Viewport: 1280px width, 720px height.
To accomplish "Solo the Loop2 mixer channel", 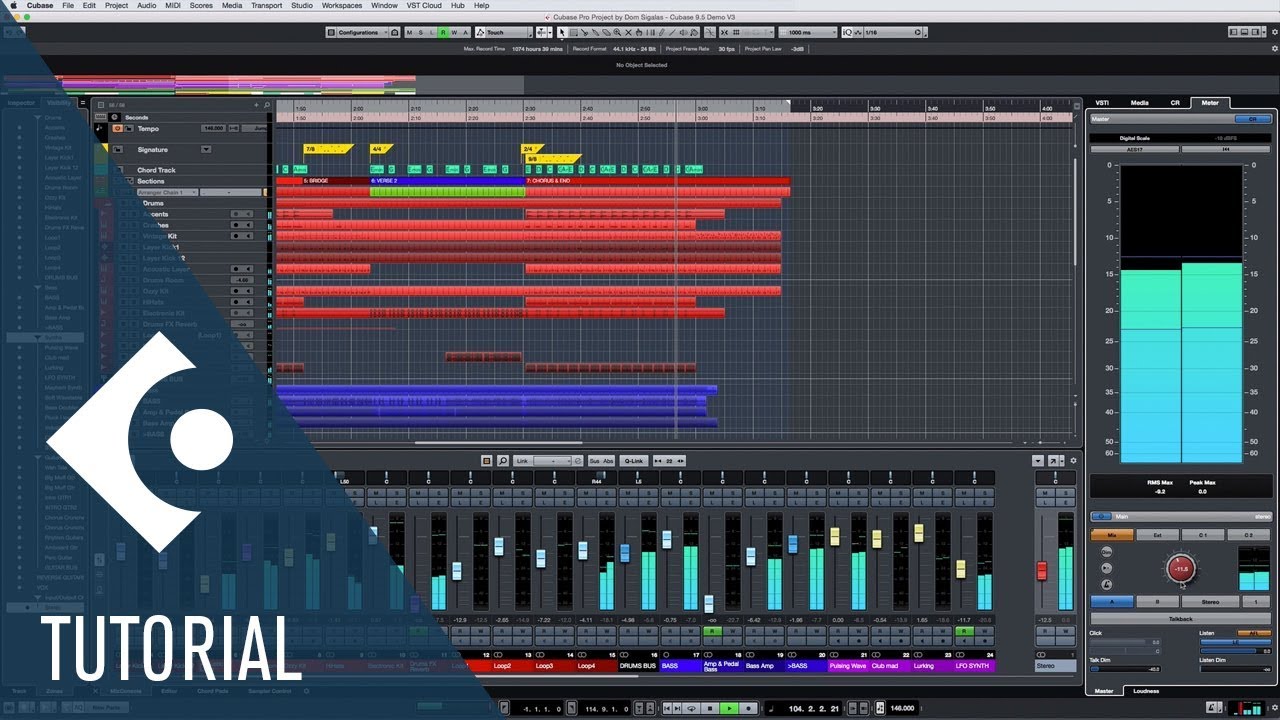I will (x=523, y=493).
